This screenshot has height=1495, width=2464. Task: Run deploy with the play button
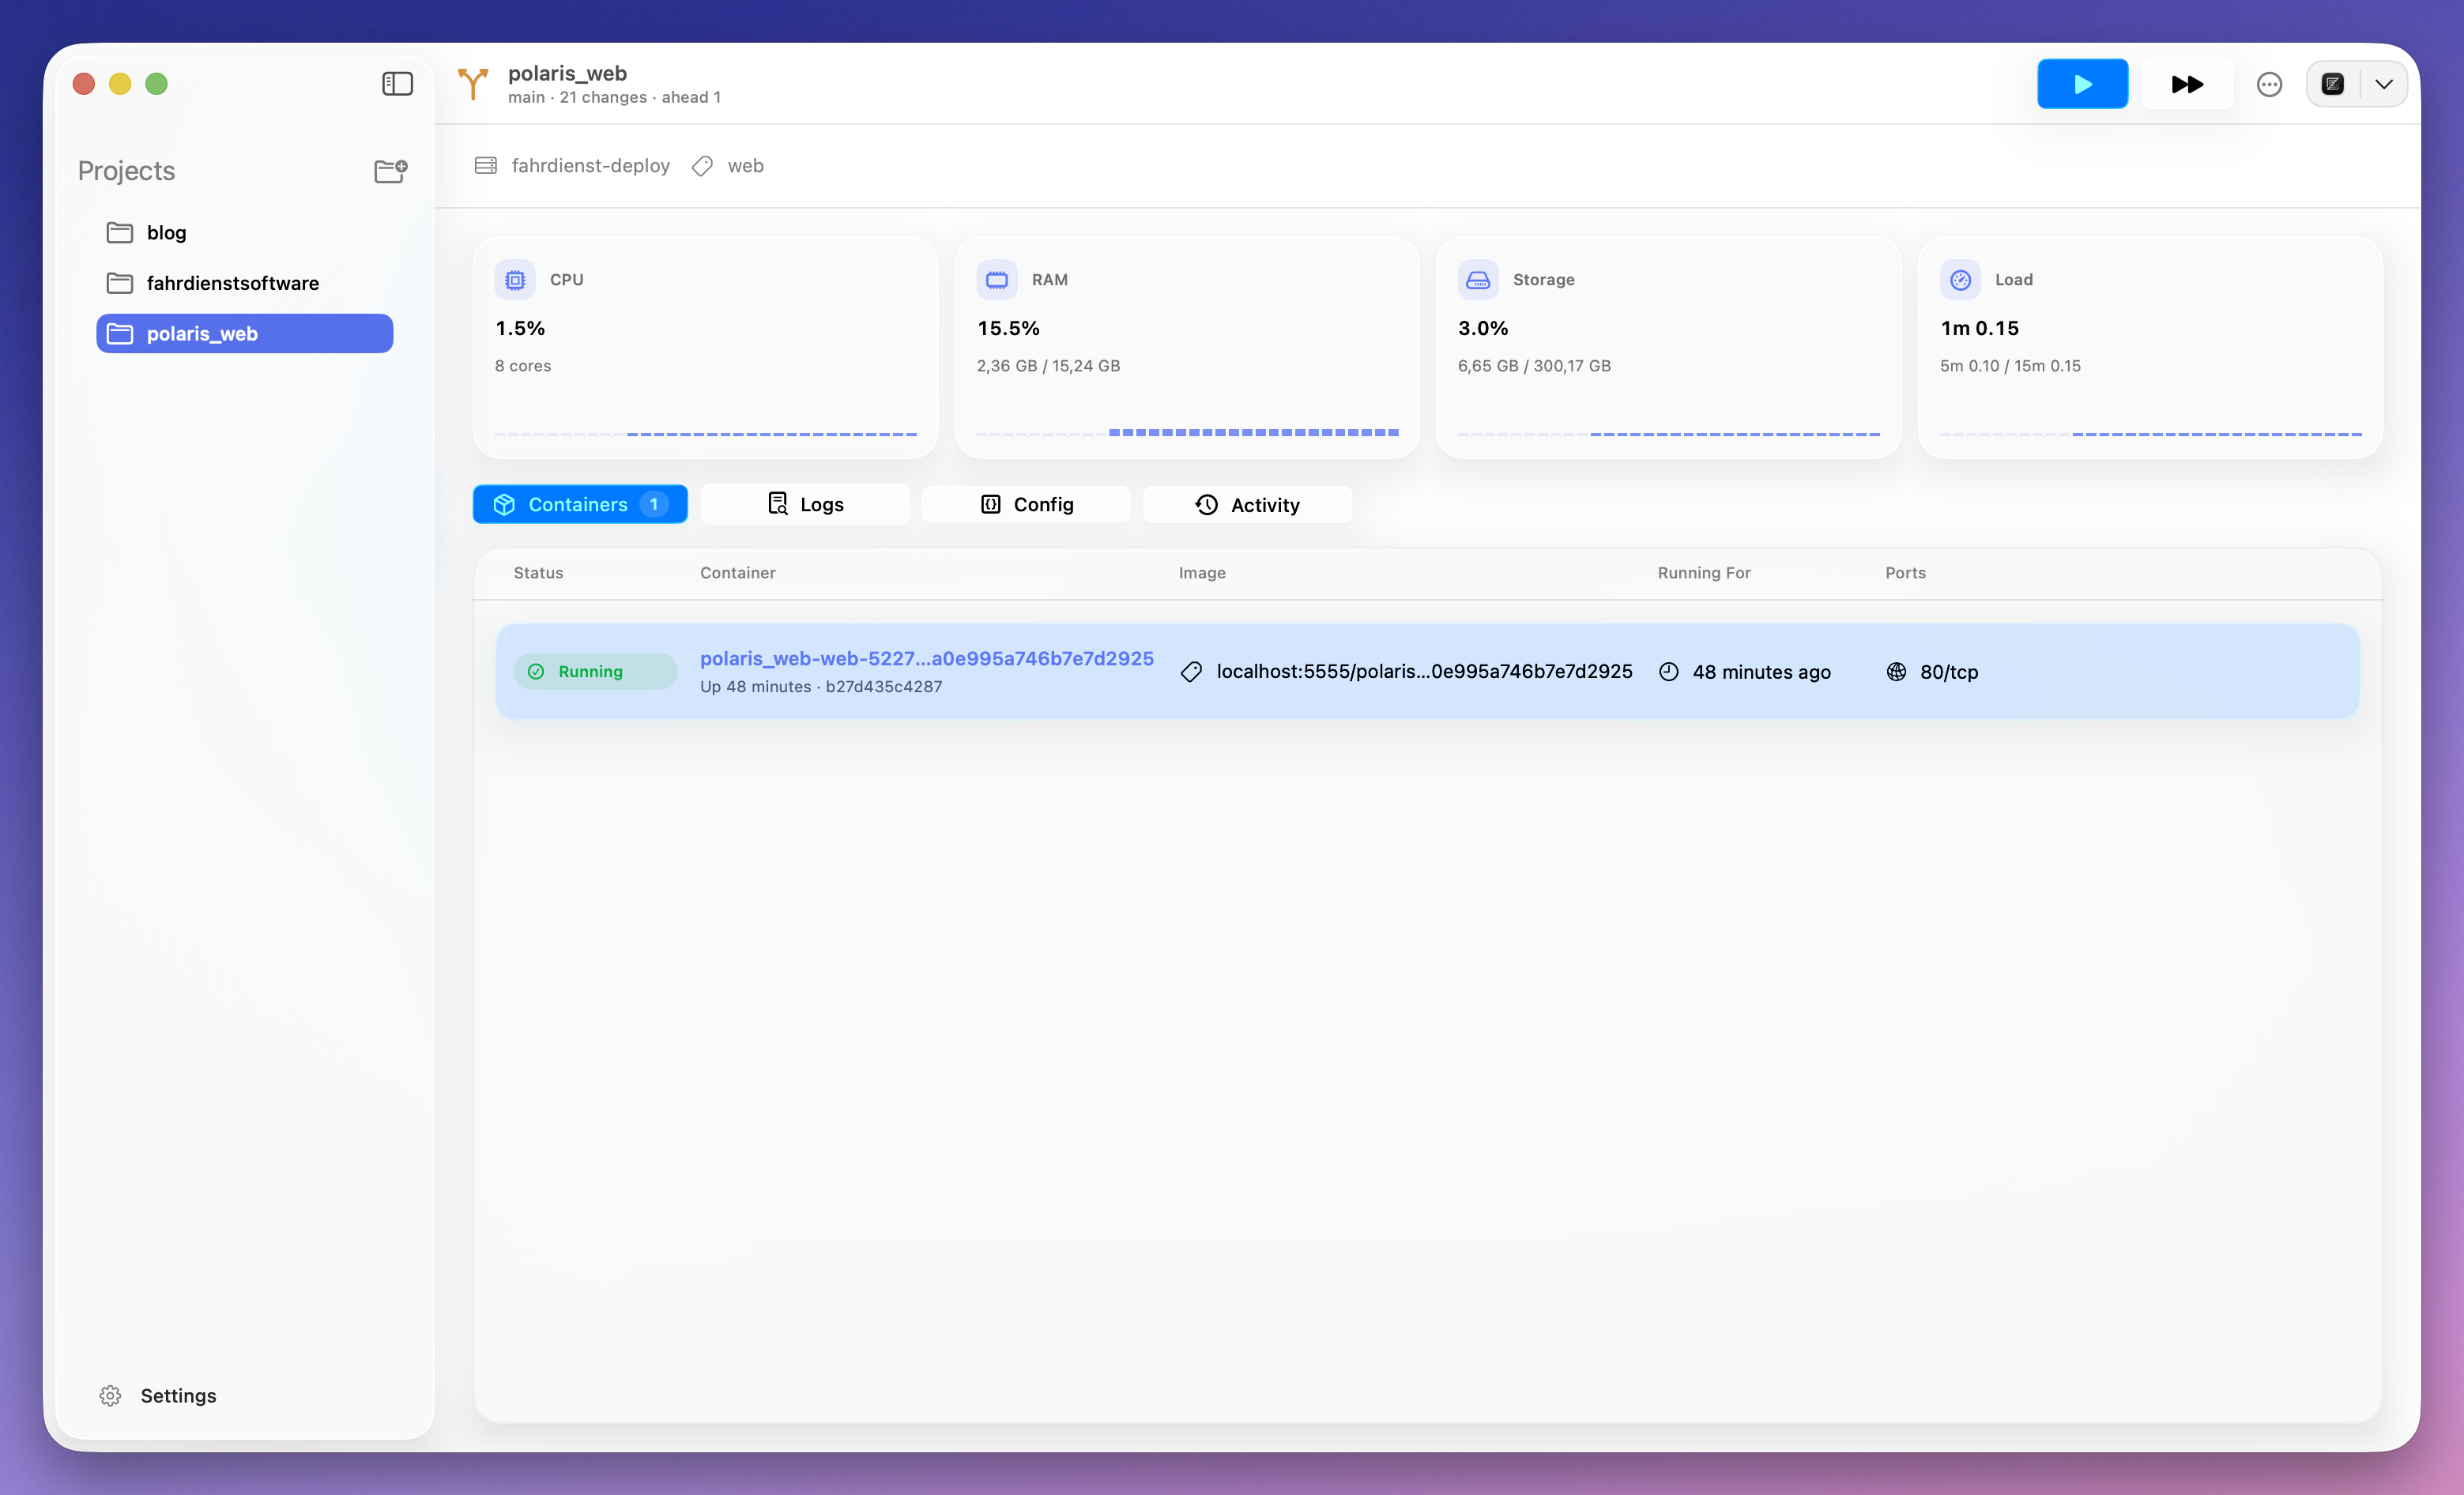2082,84
